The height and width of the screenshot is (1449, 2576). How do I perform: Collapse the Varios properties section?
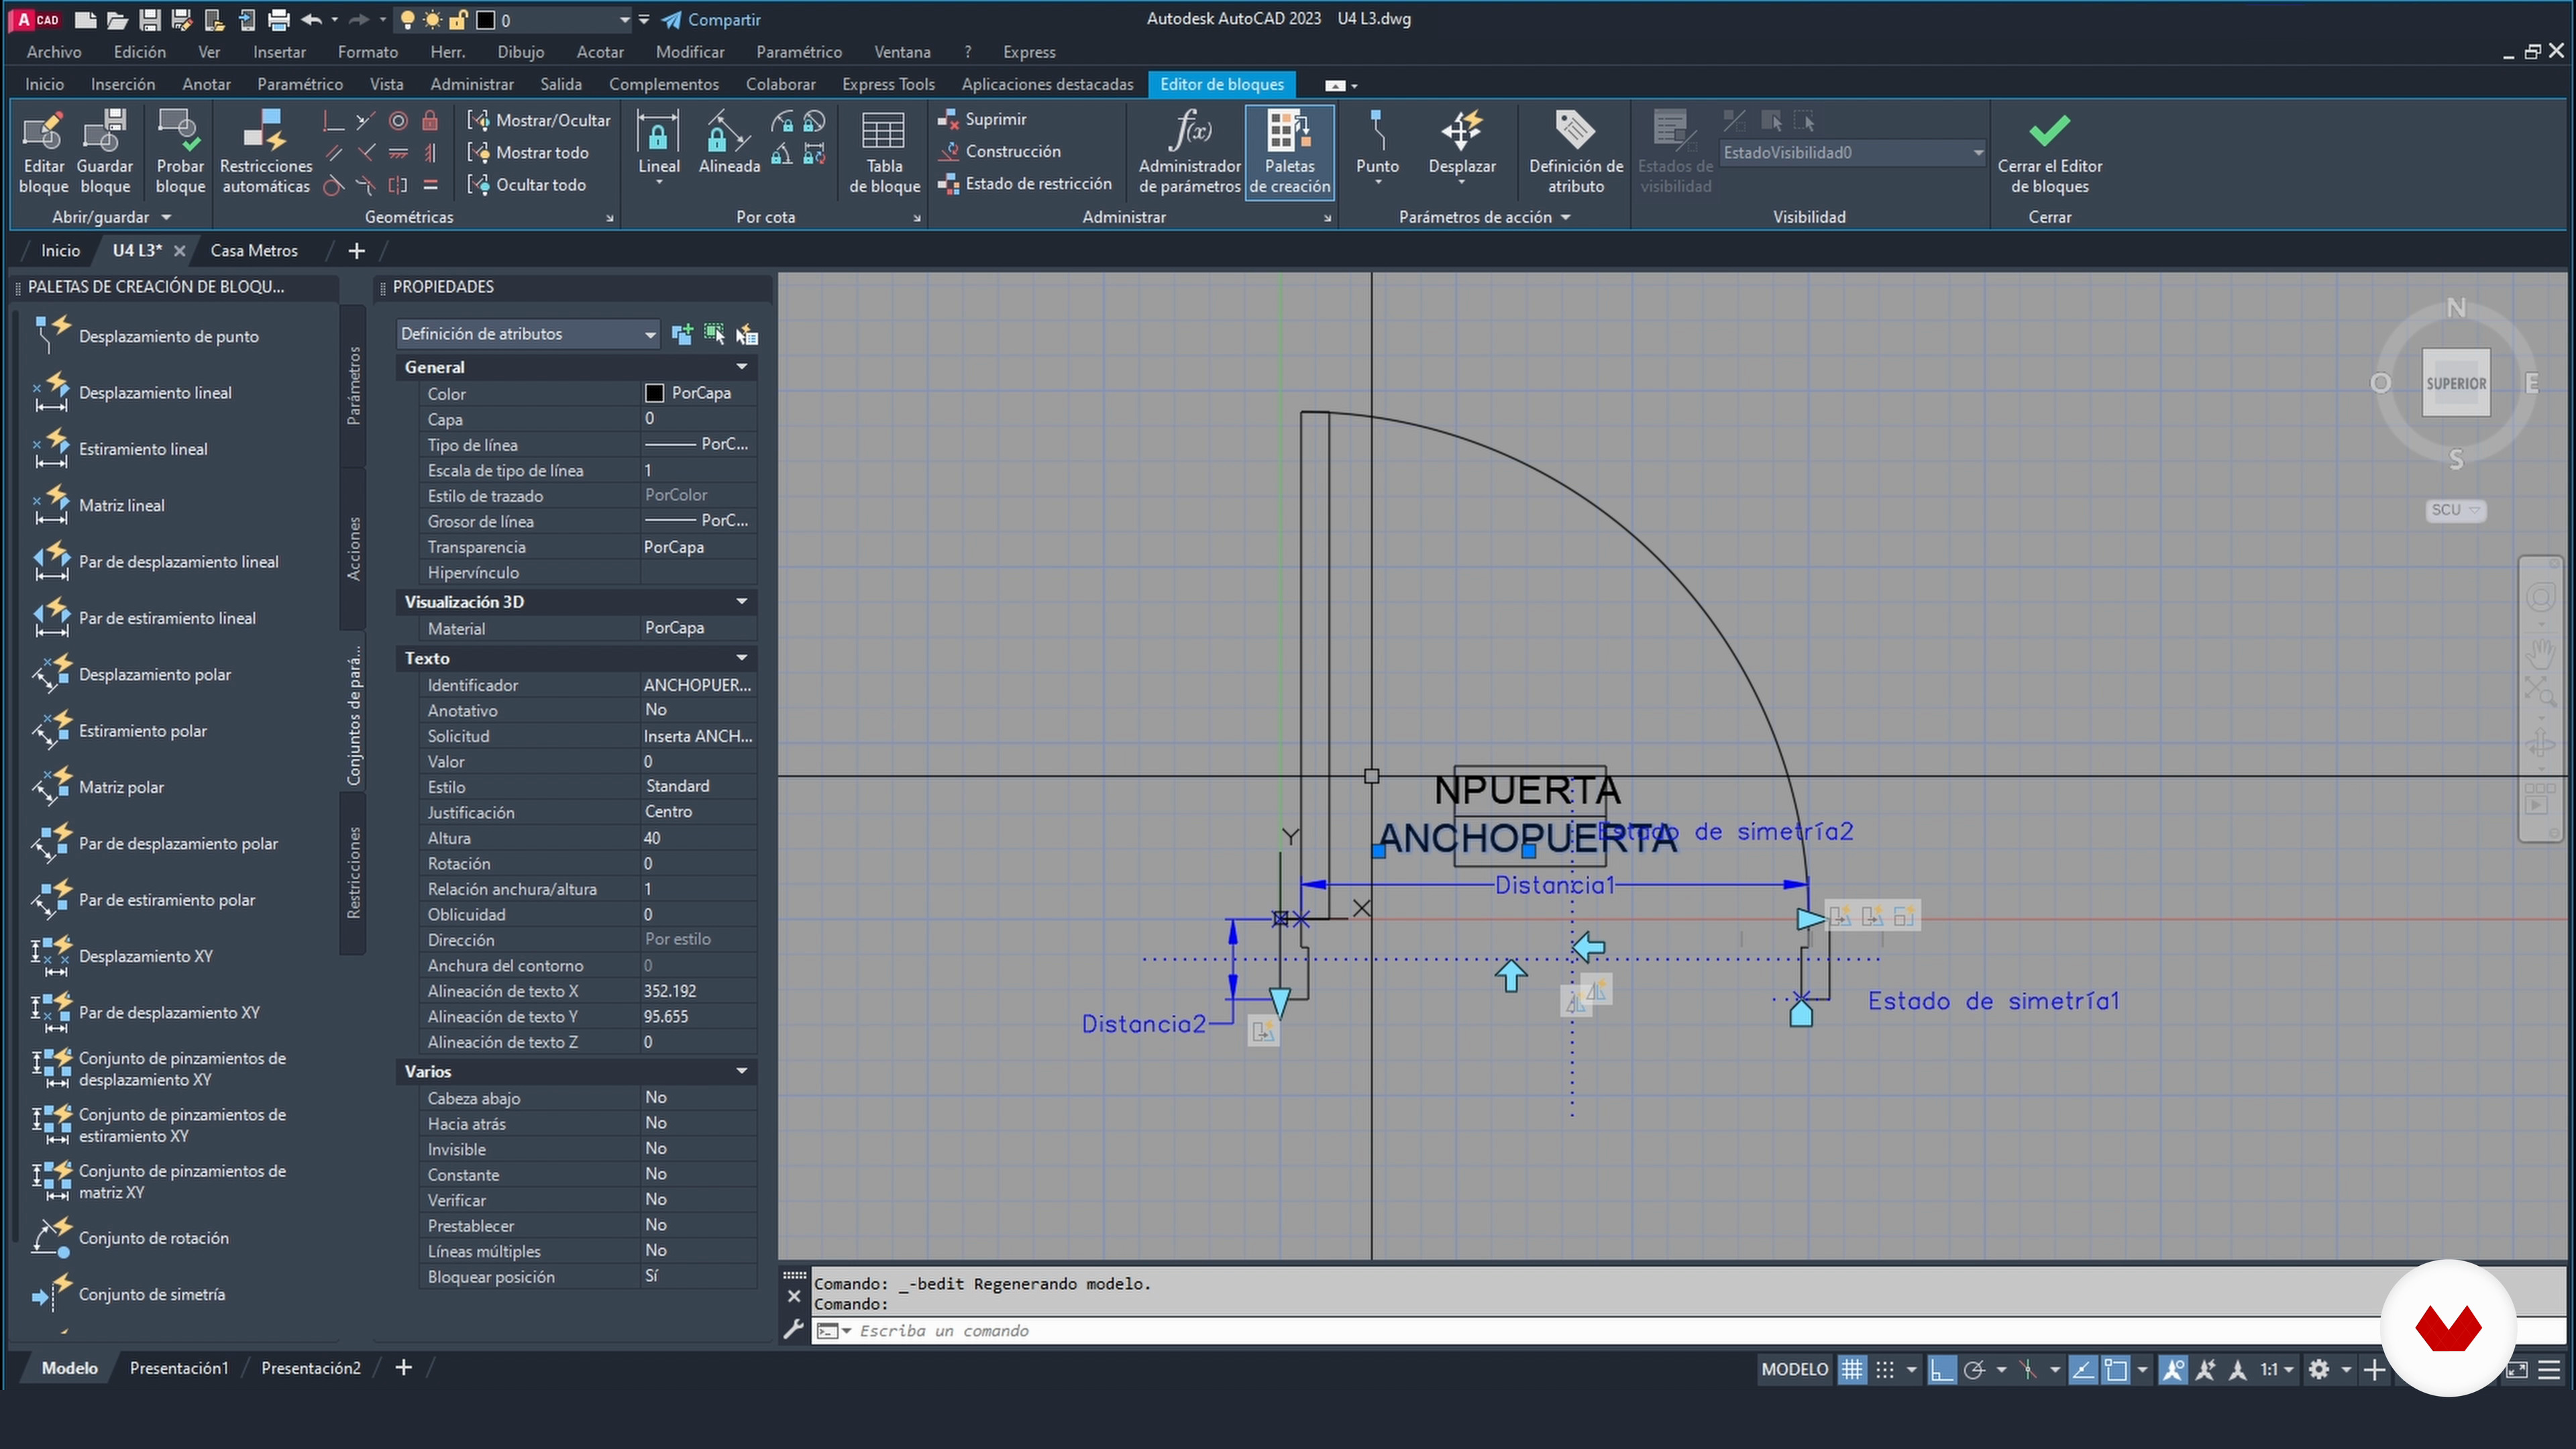point(742,1071)
